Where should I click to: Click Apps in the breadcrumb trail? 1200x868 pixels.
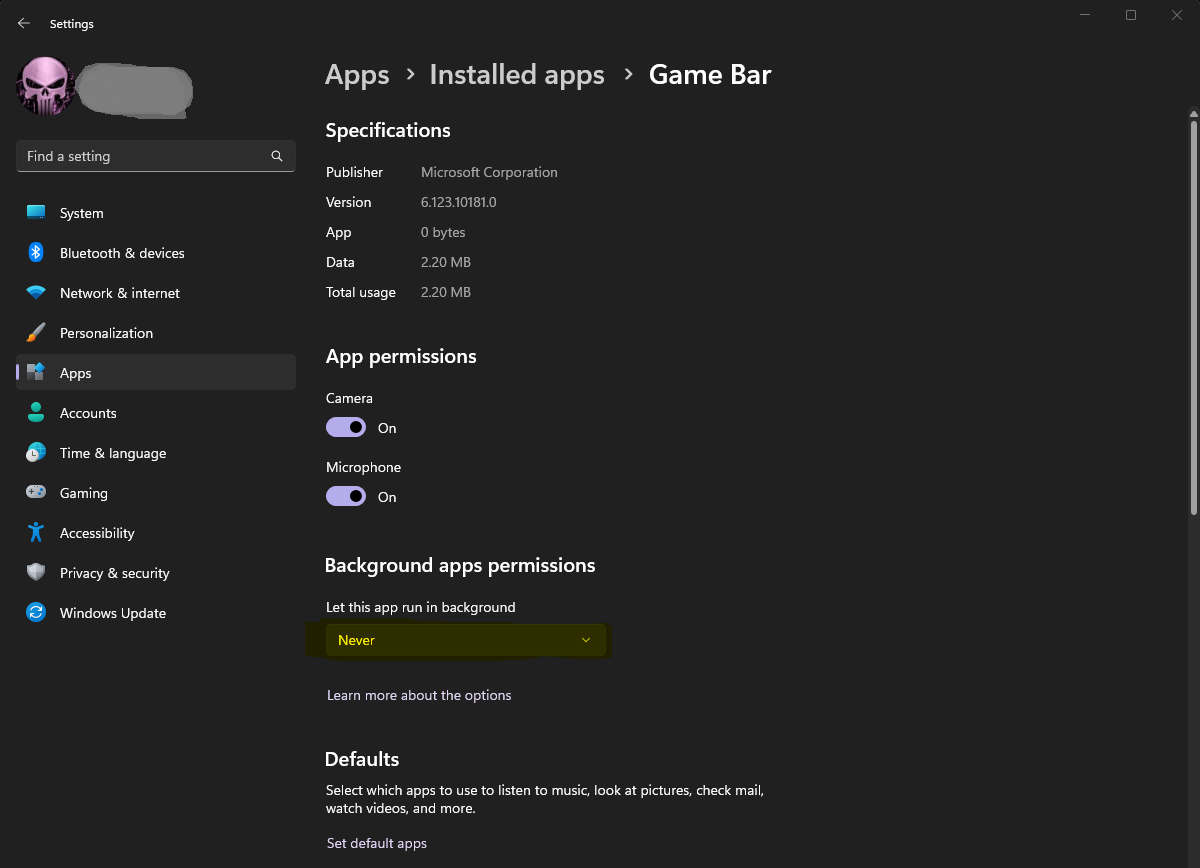tap(357, 74)
